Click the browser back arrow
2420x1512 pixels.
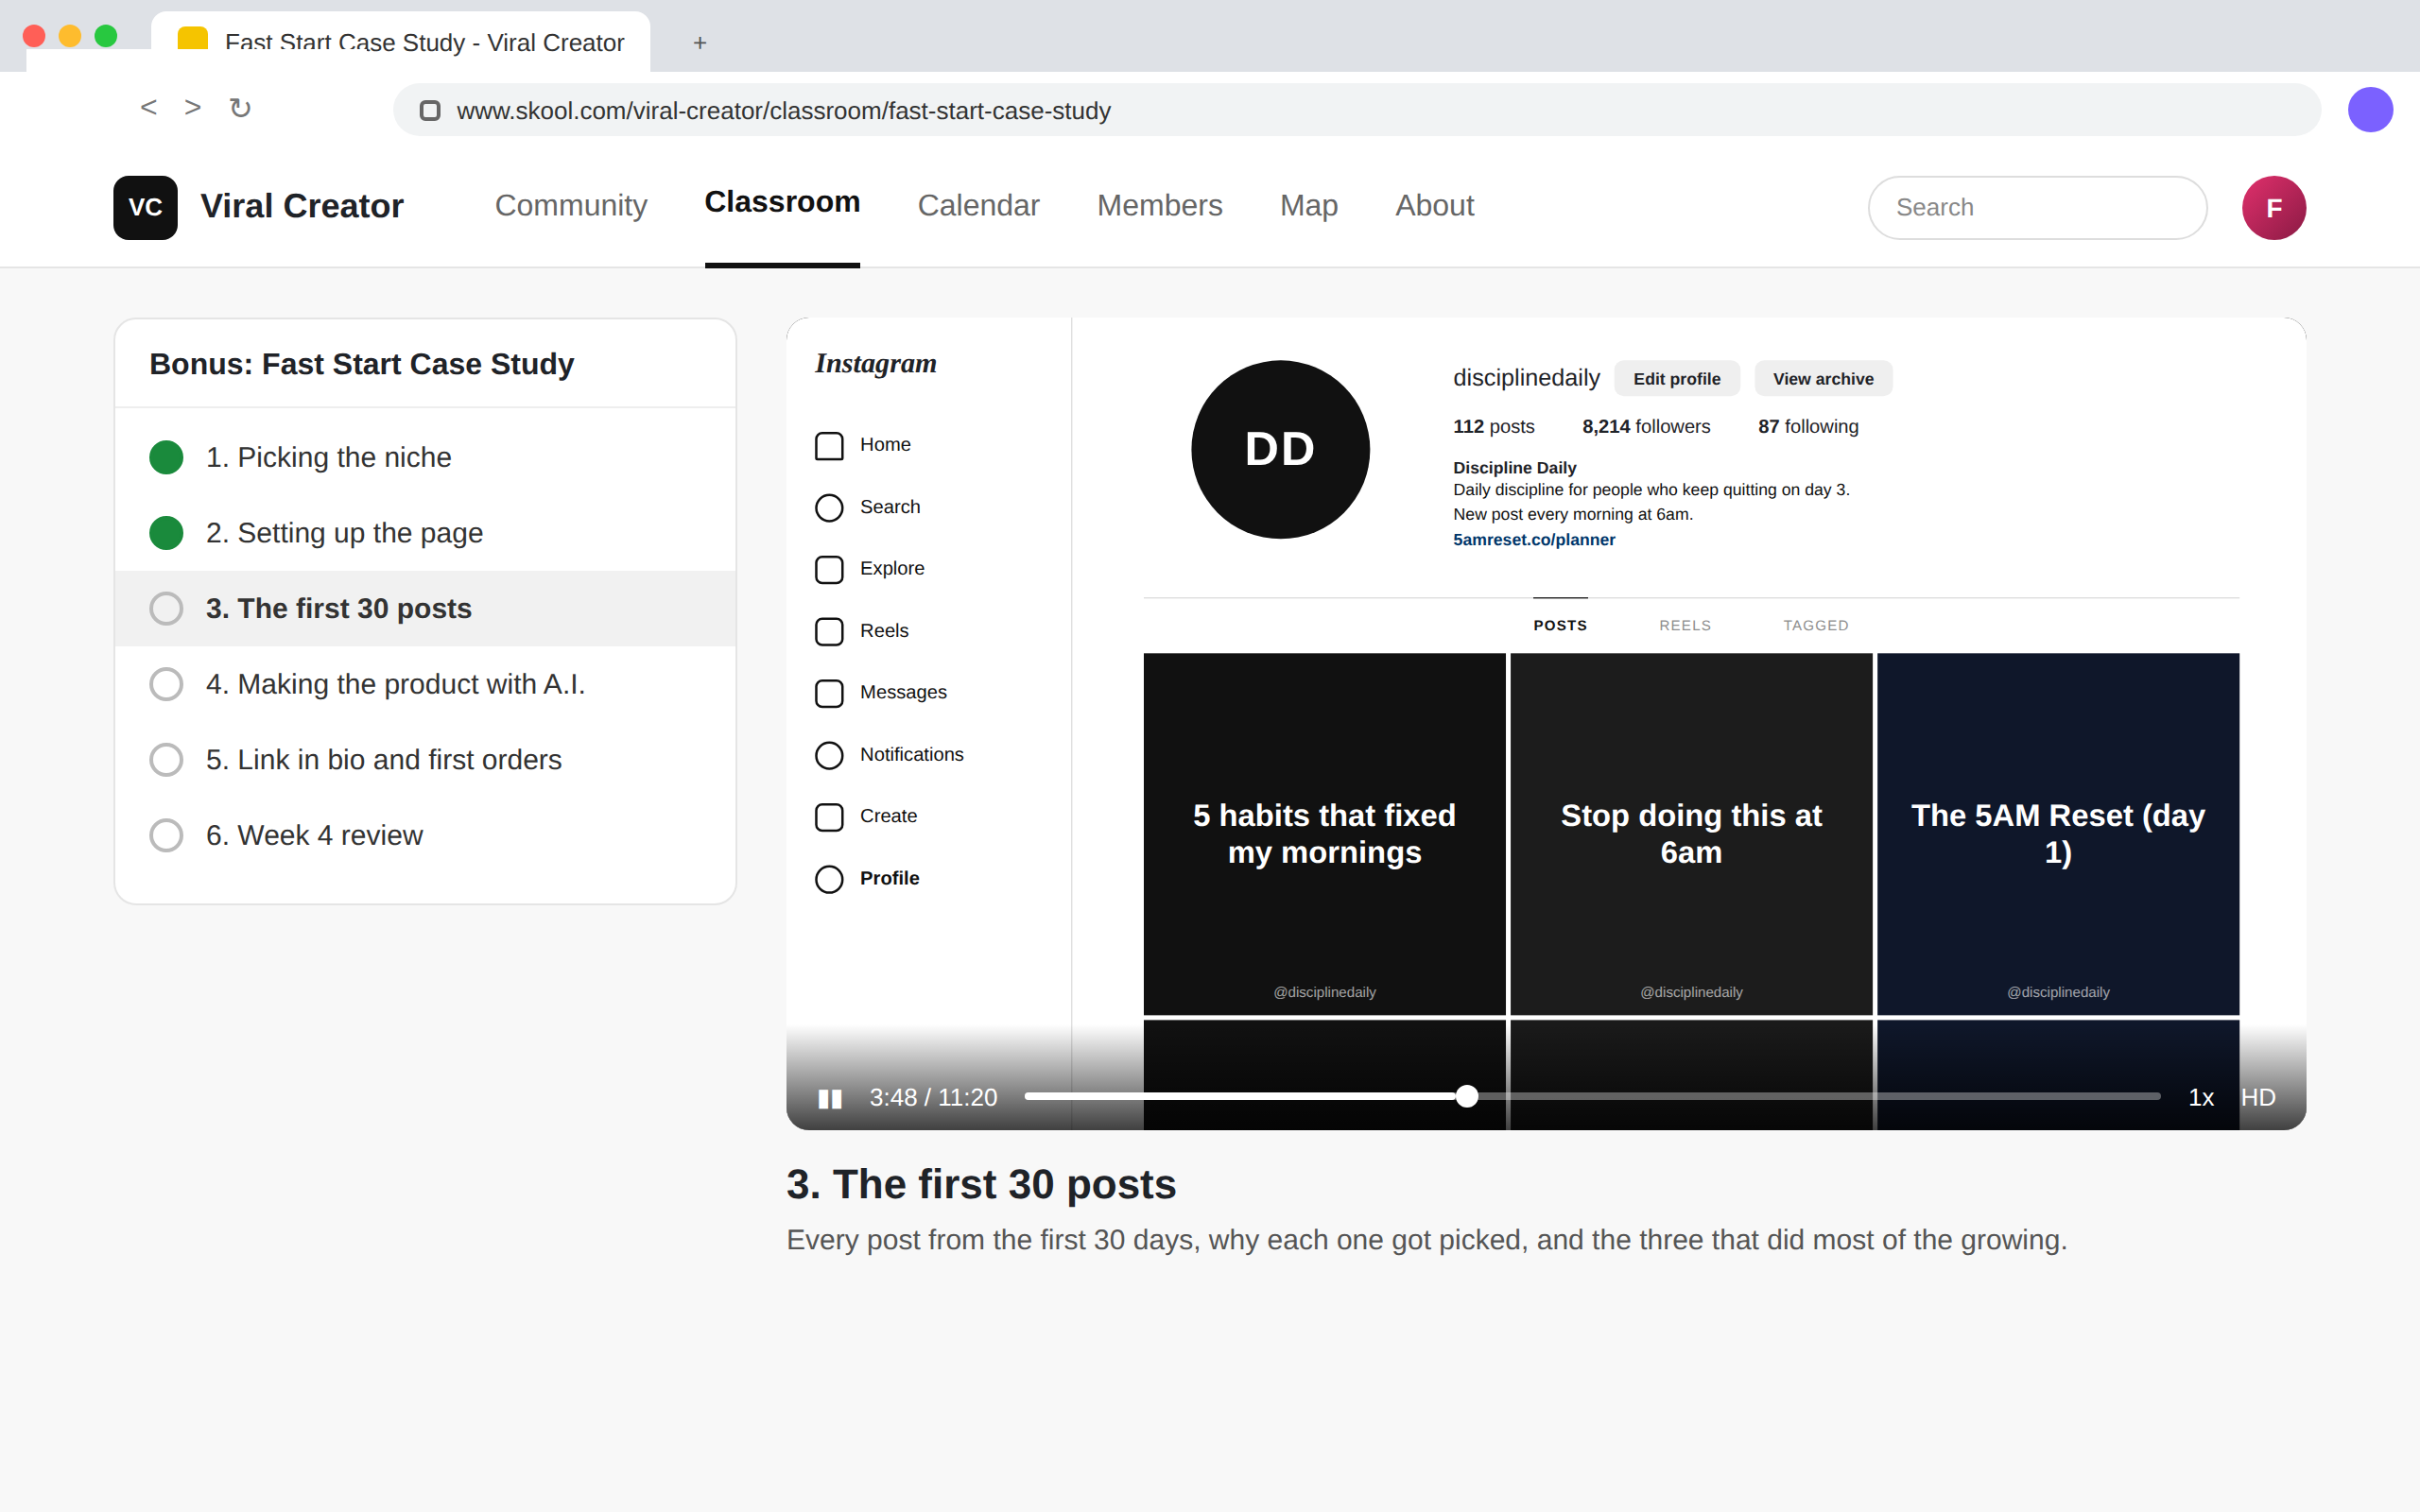(148, 107)
